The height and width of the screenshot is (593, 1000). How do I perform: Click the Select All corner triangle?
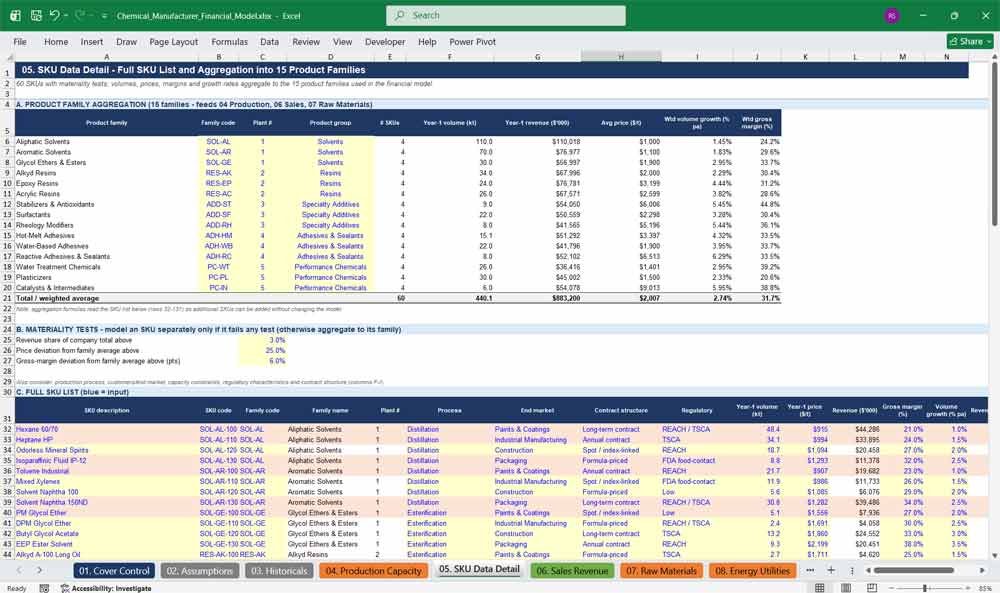click(7, 57)
